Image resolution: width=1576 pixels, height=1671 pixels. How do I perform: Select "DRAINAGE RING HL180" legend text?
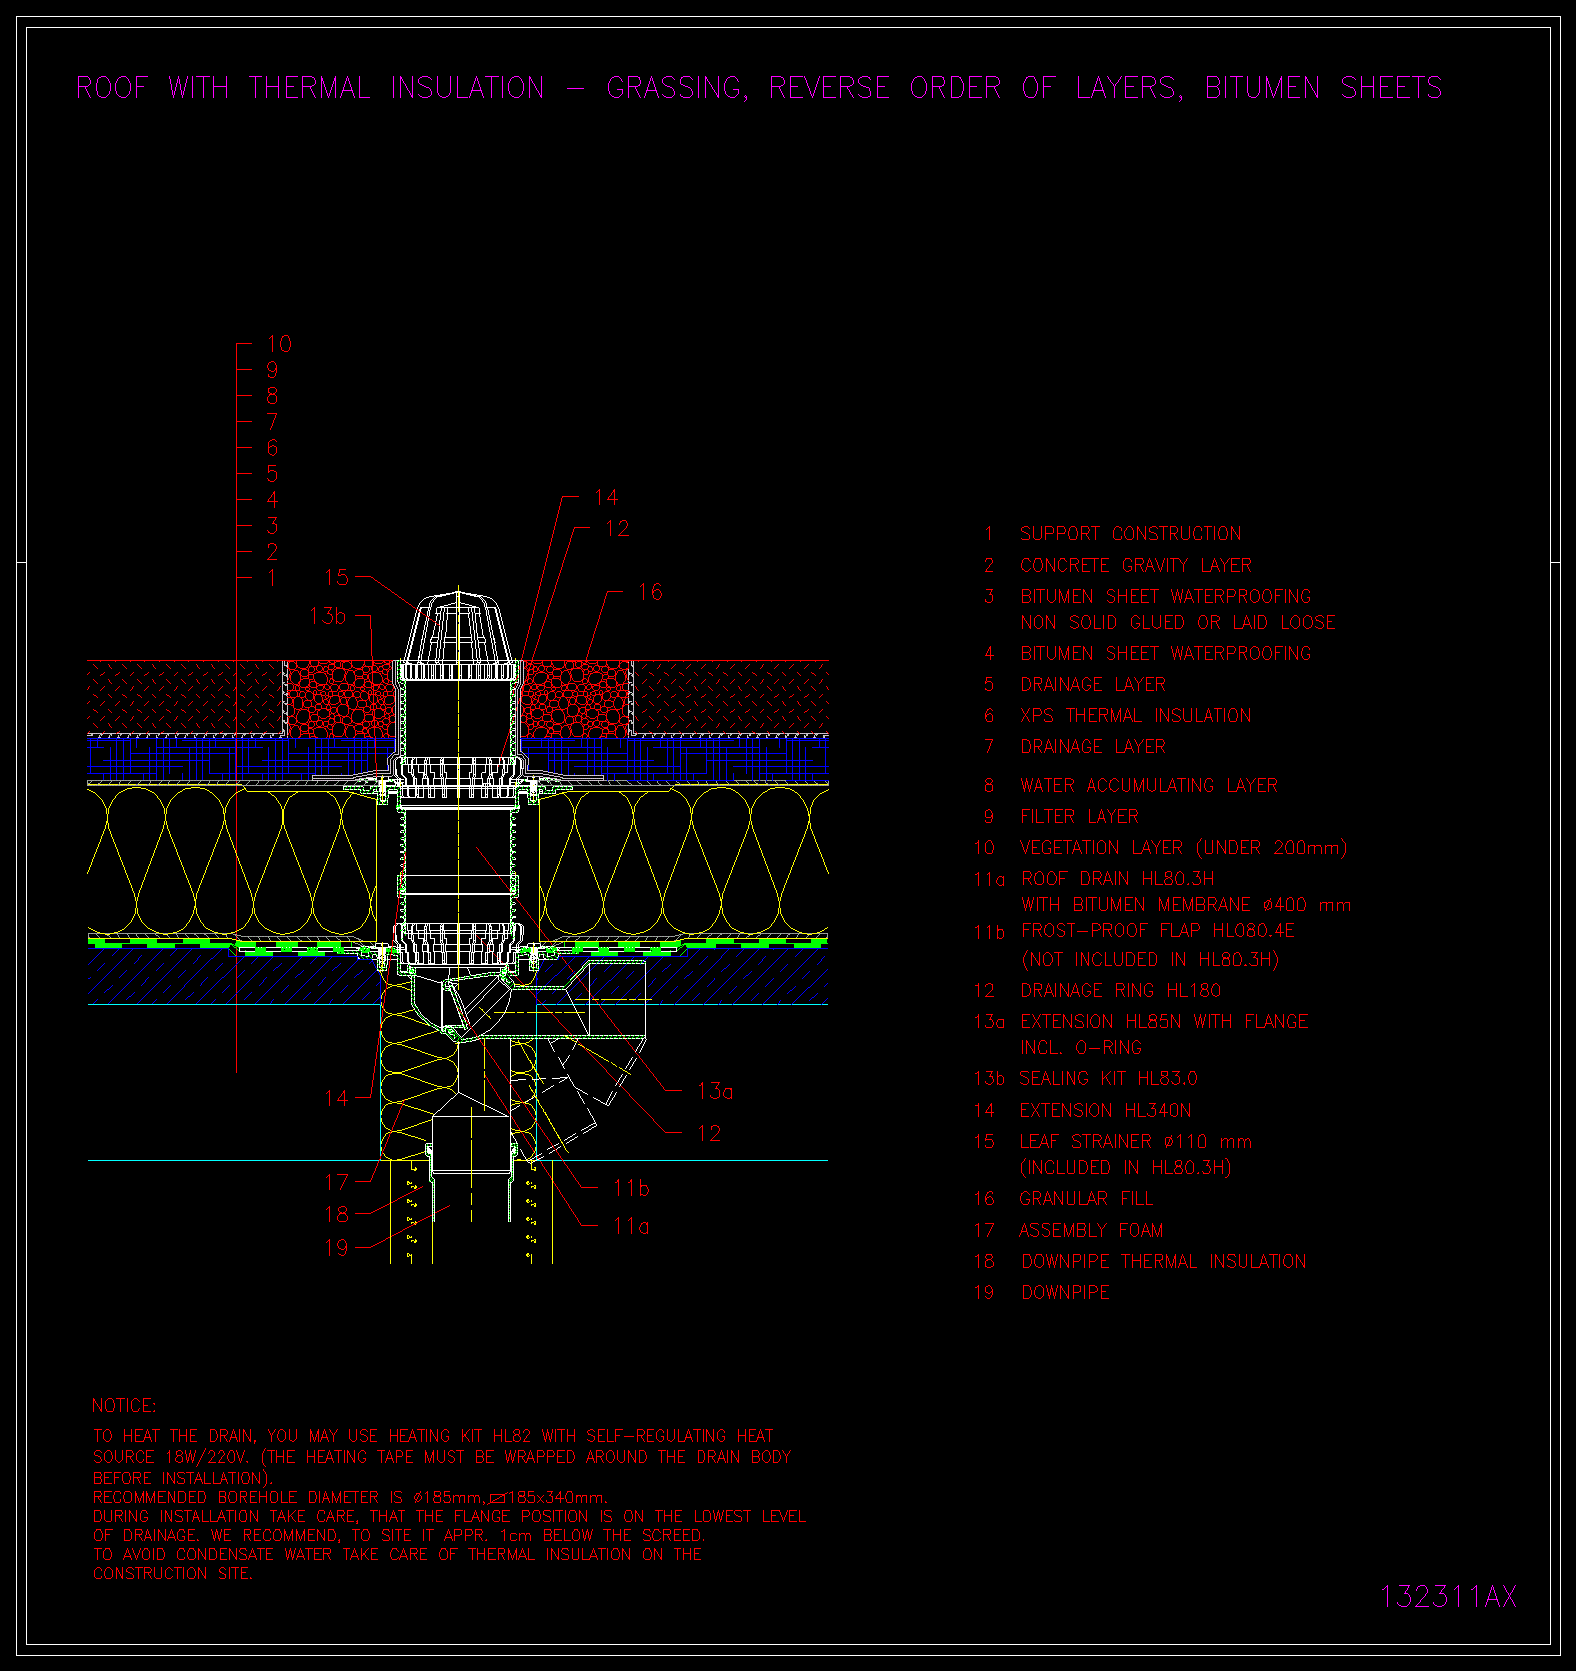click(x=1120, y=990)
